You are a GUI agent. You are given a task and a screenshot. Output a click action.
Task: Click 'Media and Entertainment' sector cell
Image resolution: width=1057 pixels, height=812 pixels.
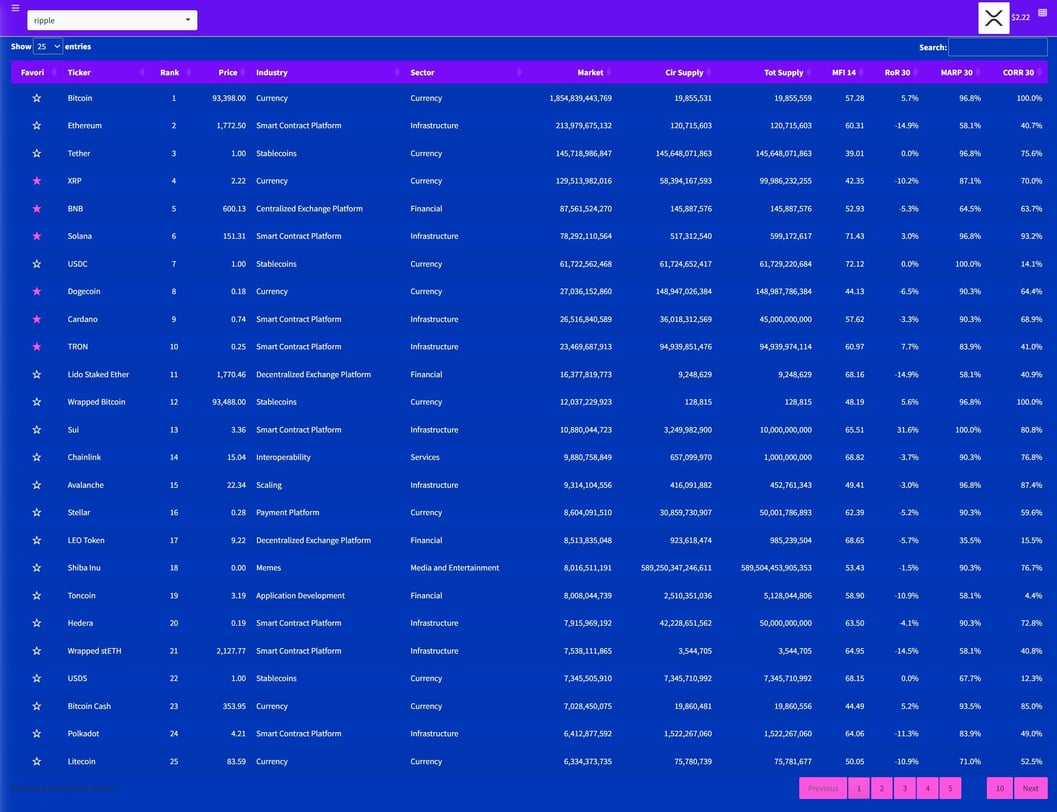[x=455, y=568]
